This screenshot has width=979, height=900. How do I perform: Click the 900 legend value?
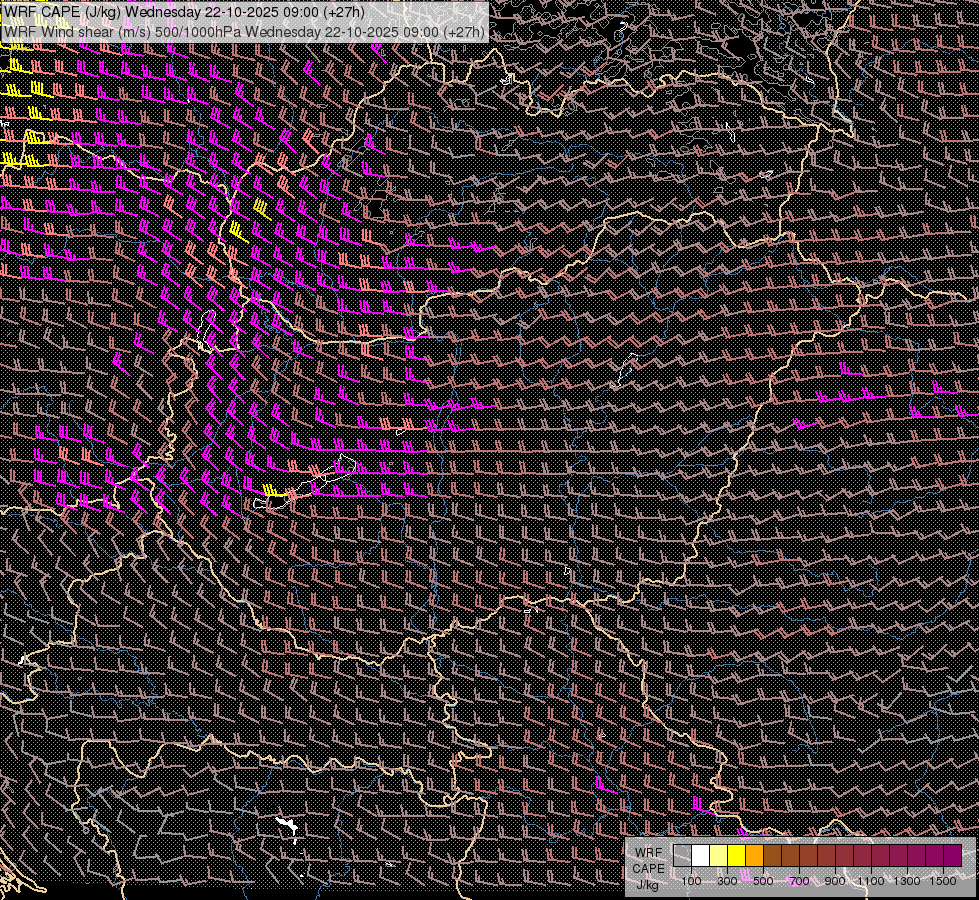coord(835,881)
